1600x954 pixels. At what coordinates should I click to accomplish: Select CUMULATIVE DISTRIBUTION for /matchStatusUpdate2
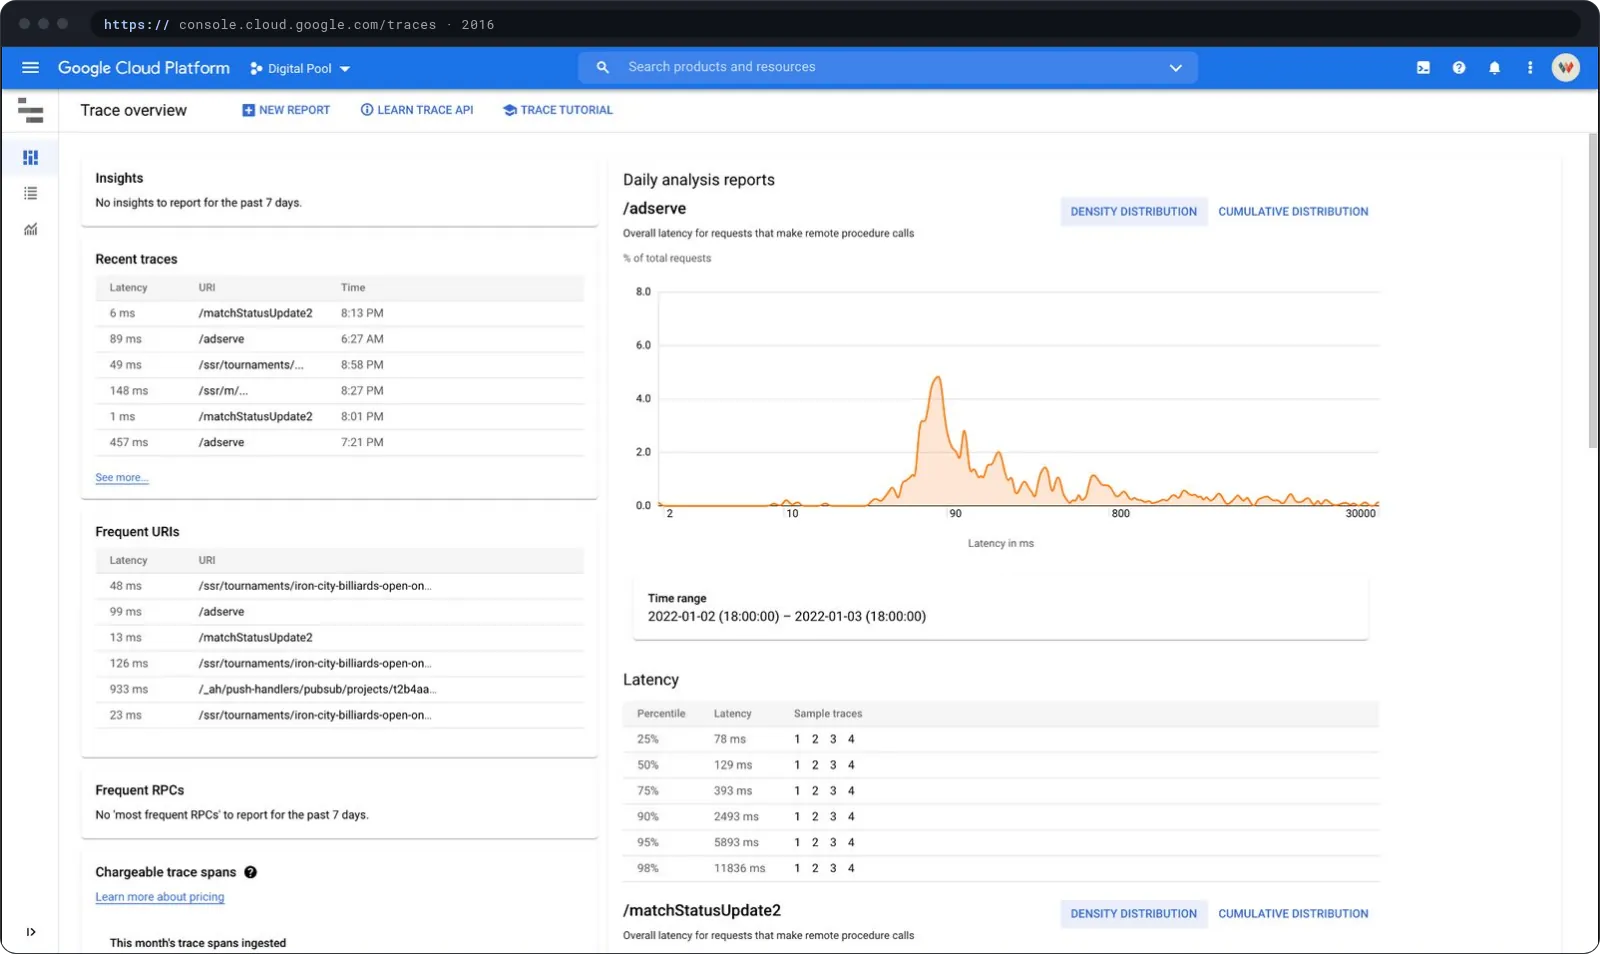click(1293, 914)
